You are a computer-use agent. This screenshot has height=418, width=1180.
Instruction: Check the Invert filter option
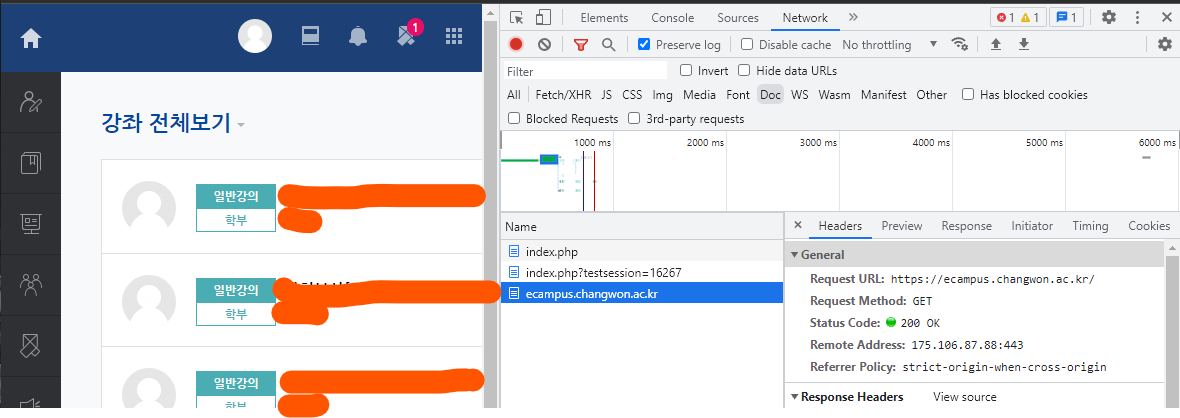[686, 70]
